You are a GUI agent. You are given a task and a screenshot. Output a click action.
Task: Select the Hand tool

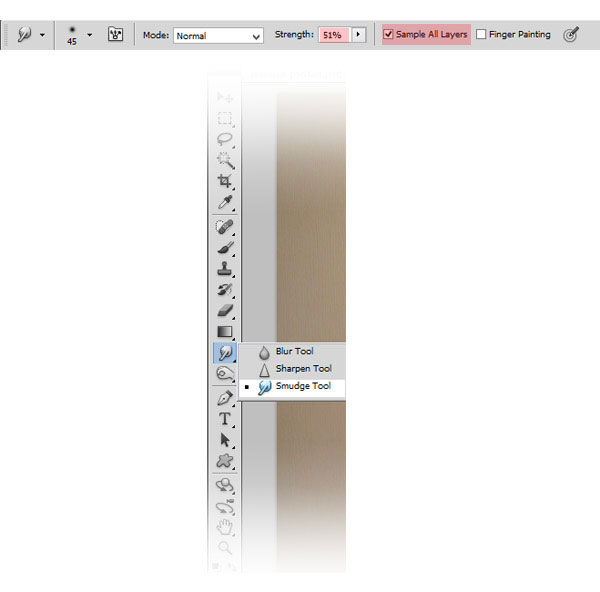pyautogui.click(x=225, y=527)
